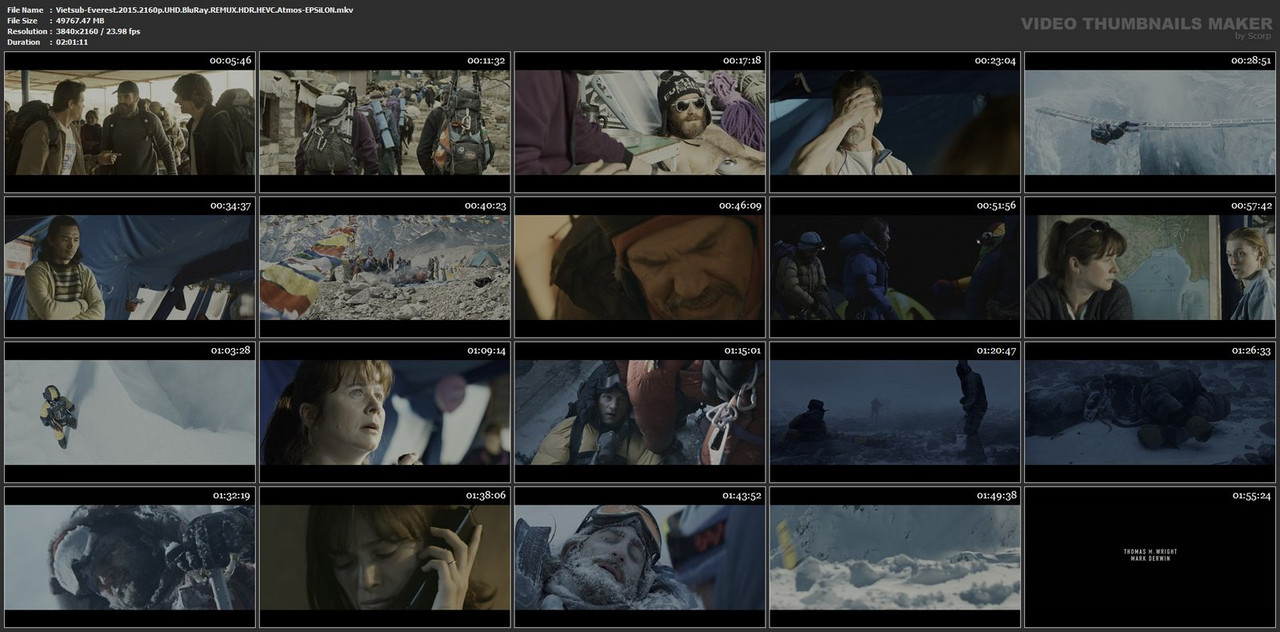The height and width of the screenshot is (632, 1280).
Task: Open the thumbnail stamped 00:05:46
Action: point(129,122)
